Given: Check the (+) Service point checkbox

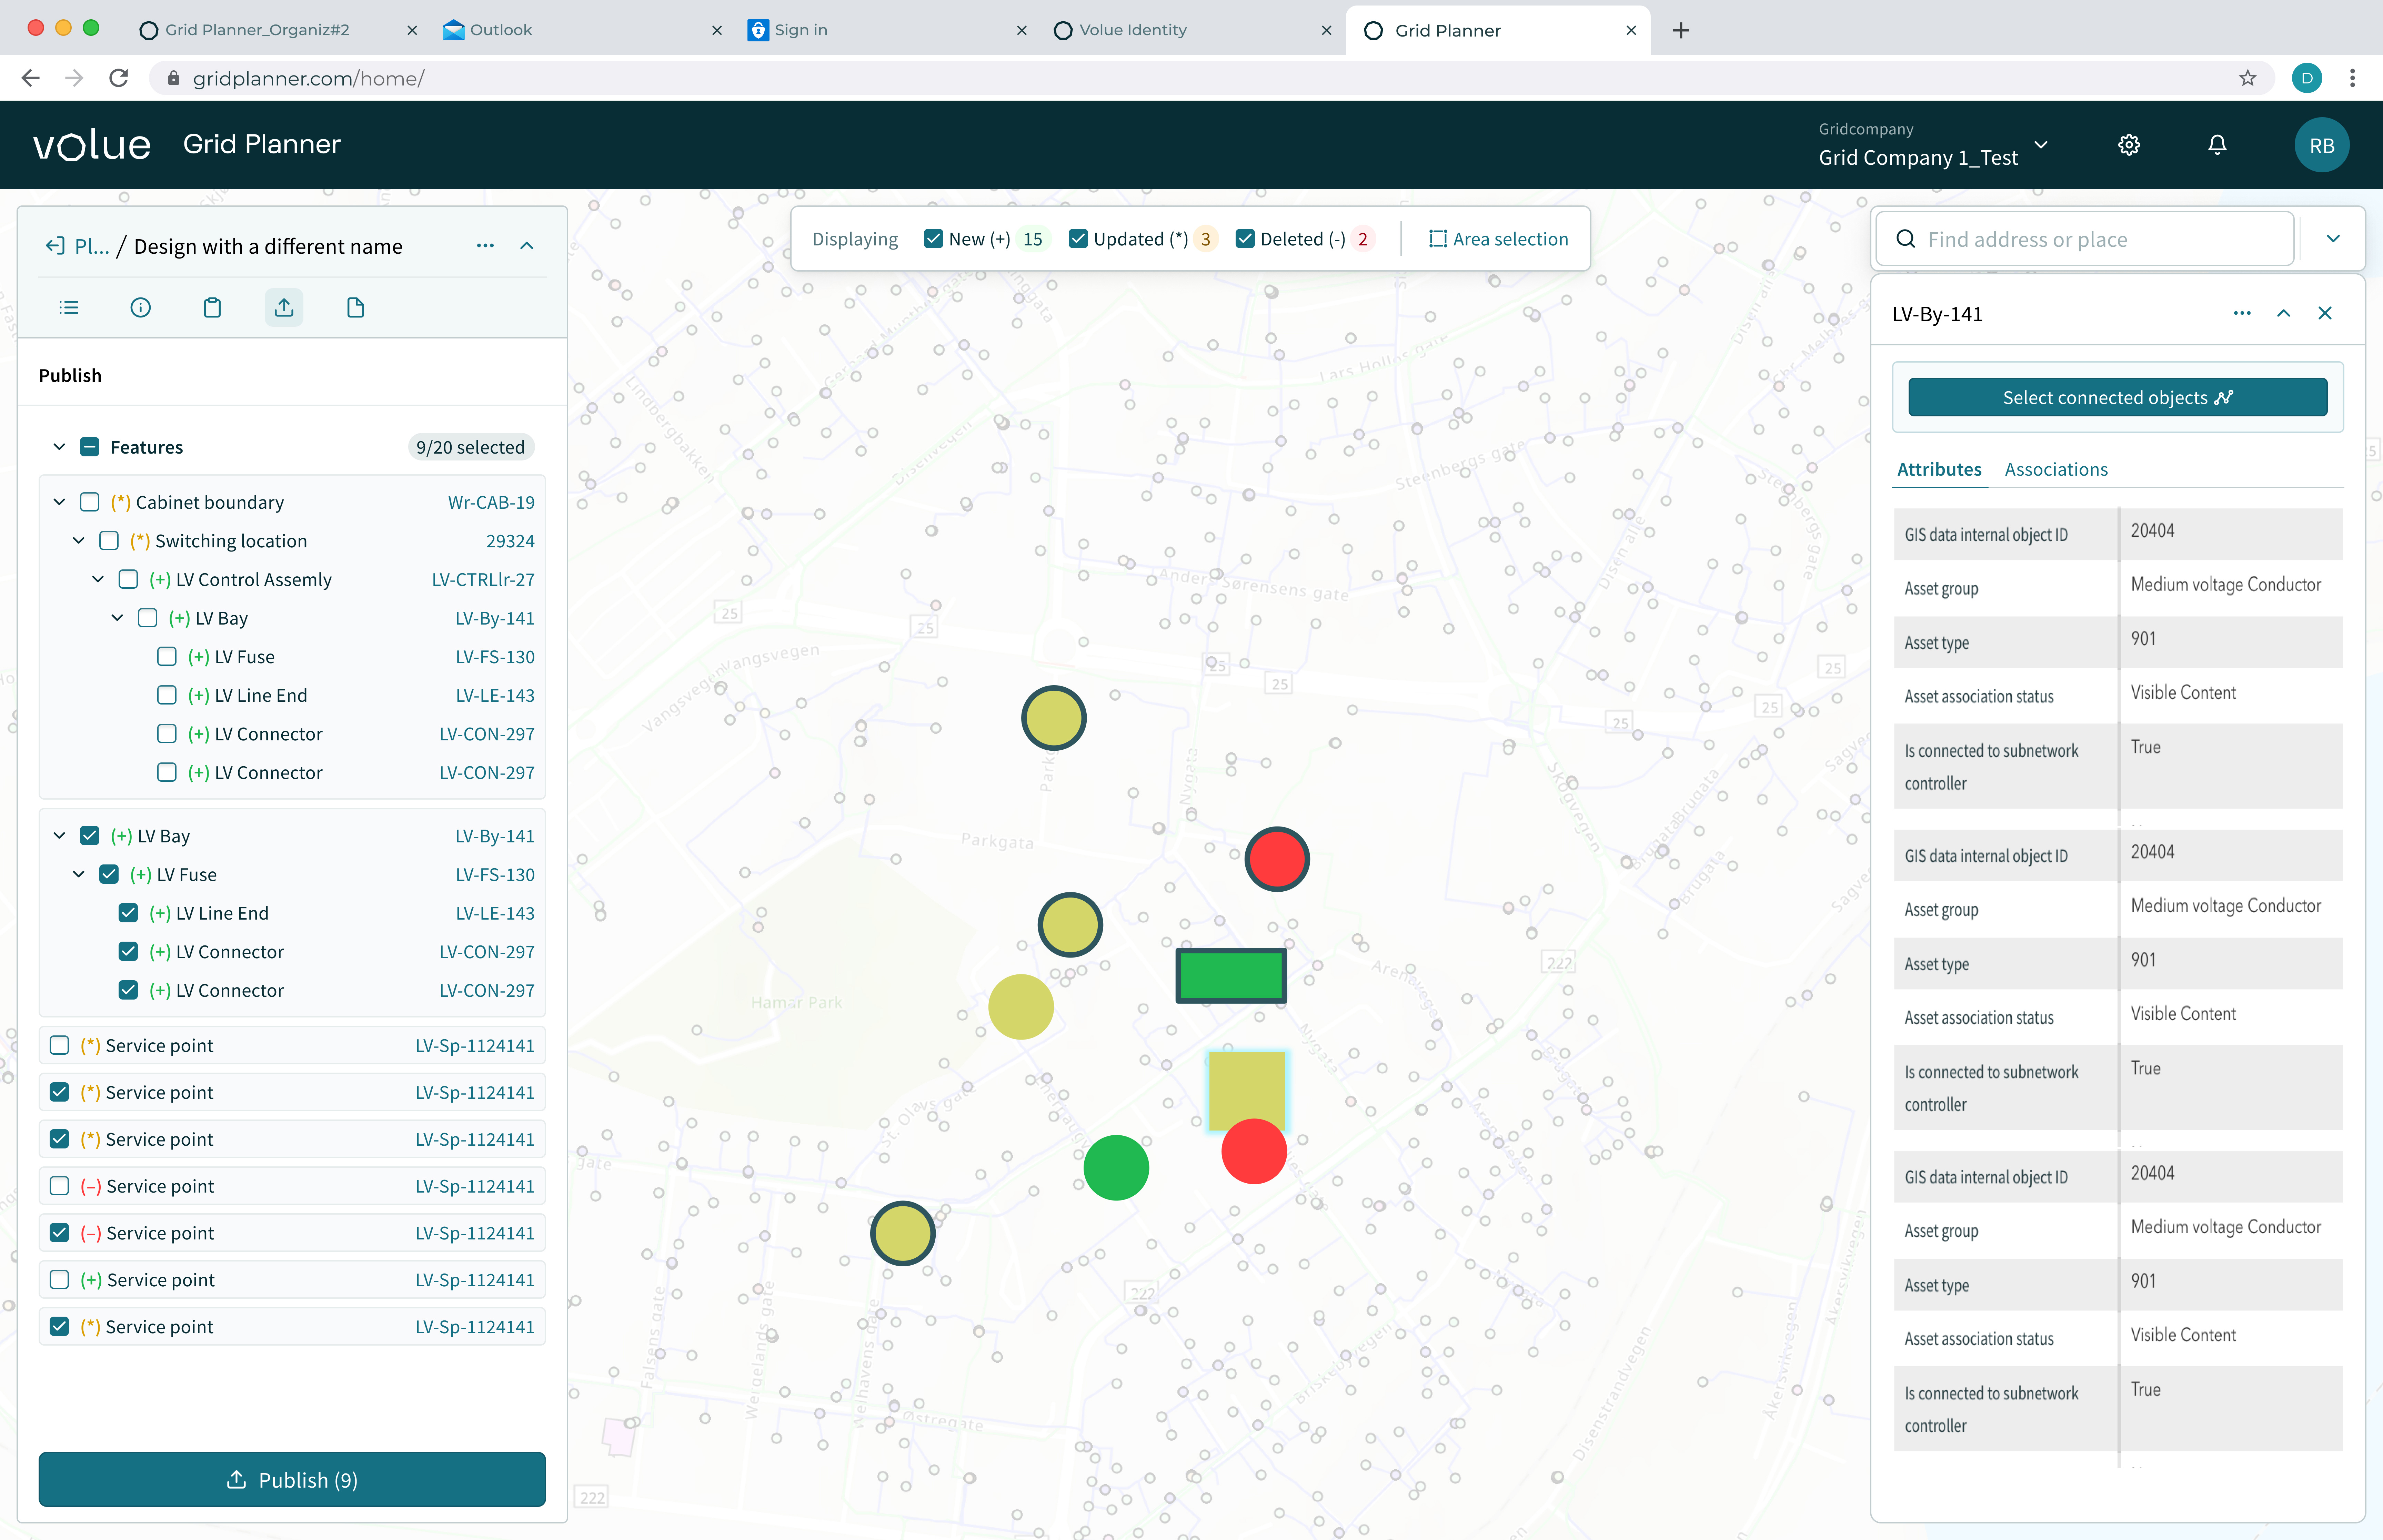Looking at the screenshot, I should coord(59,1280).
